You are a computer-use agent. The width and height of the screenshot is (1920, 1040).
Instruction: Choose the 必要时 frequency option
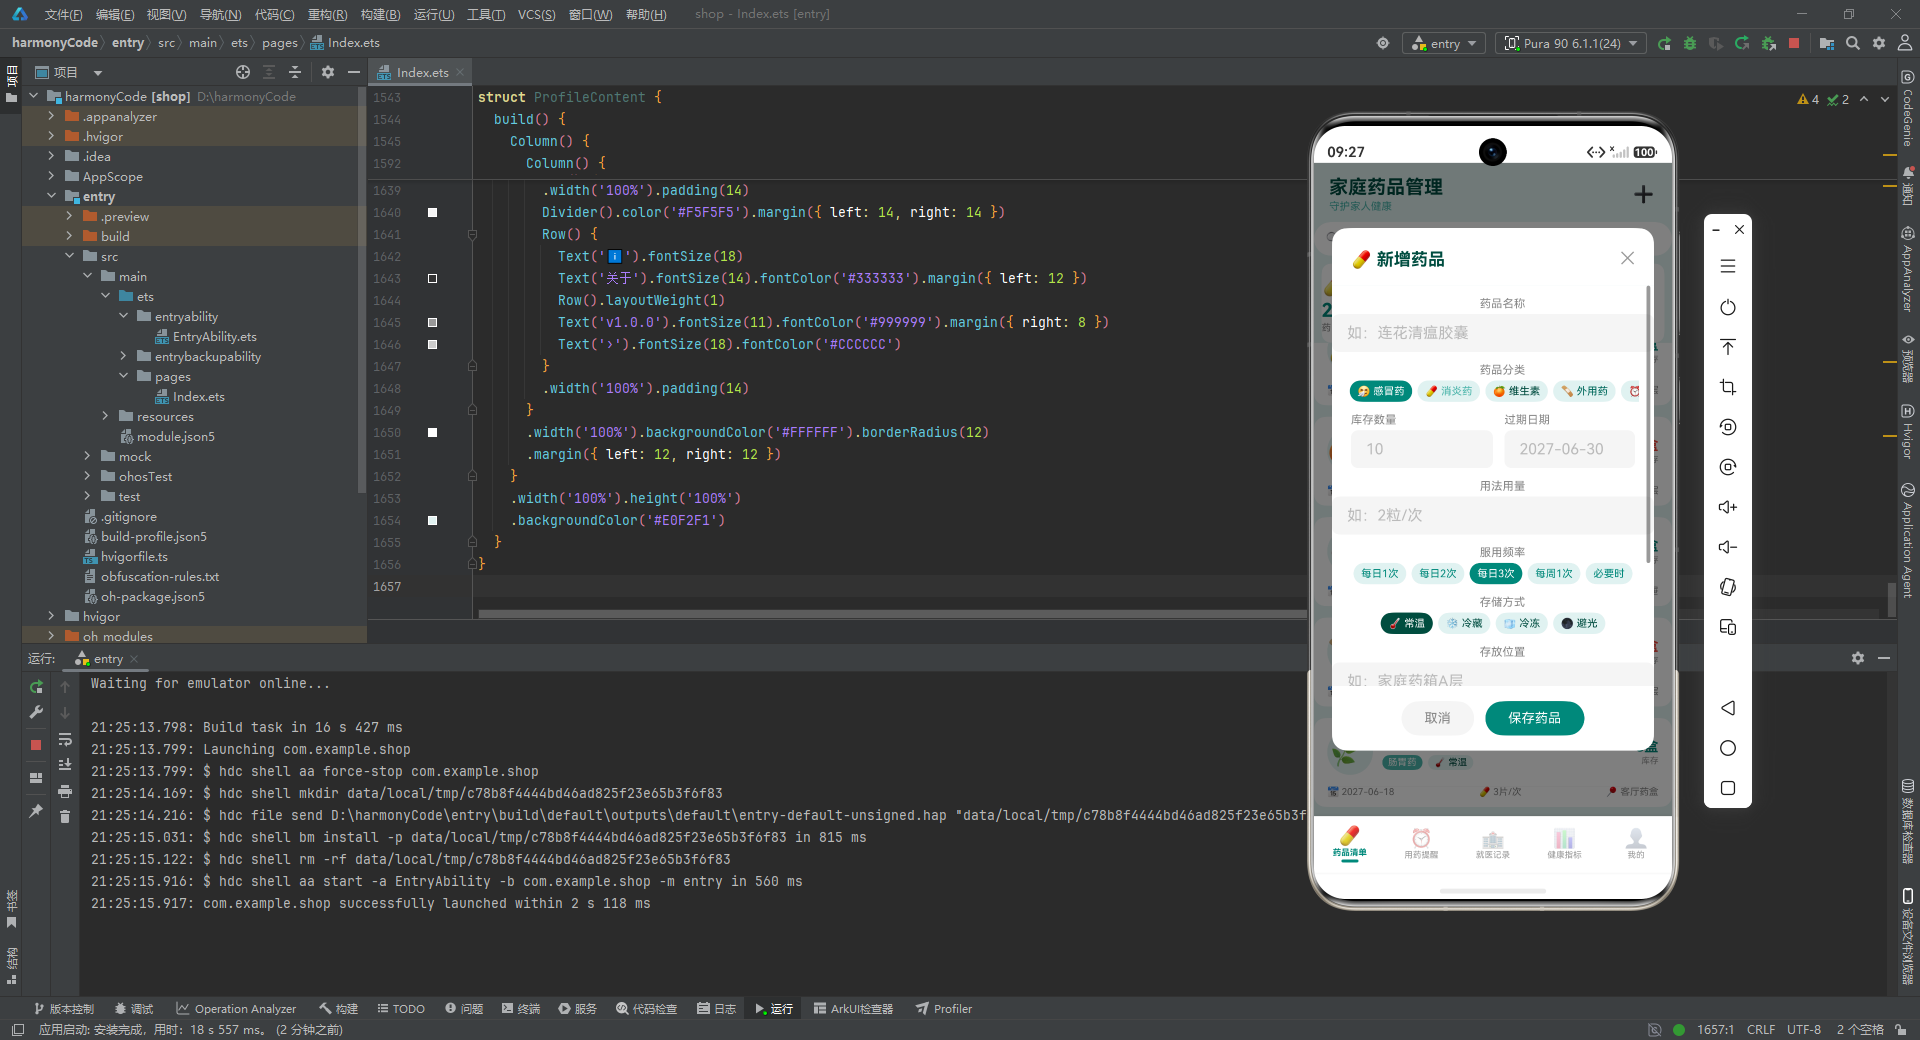(1608, 573)
